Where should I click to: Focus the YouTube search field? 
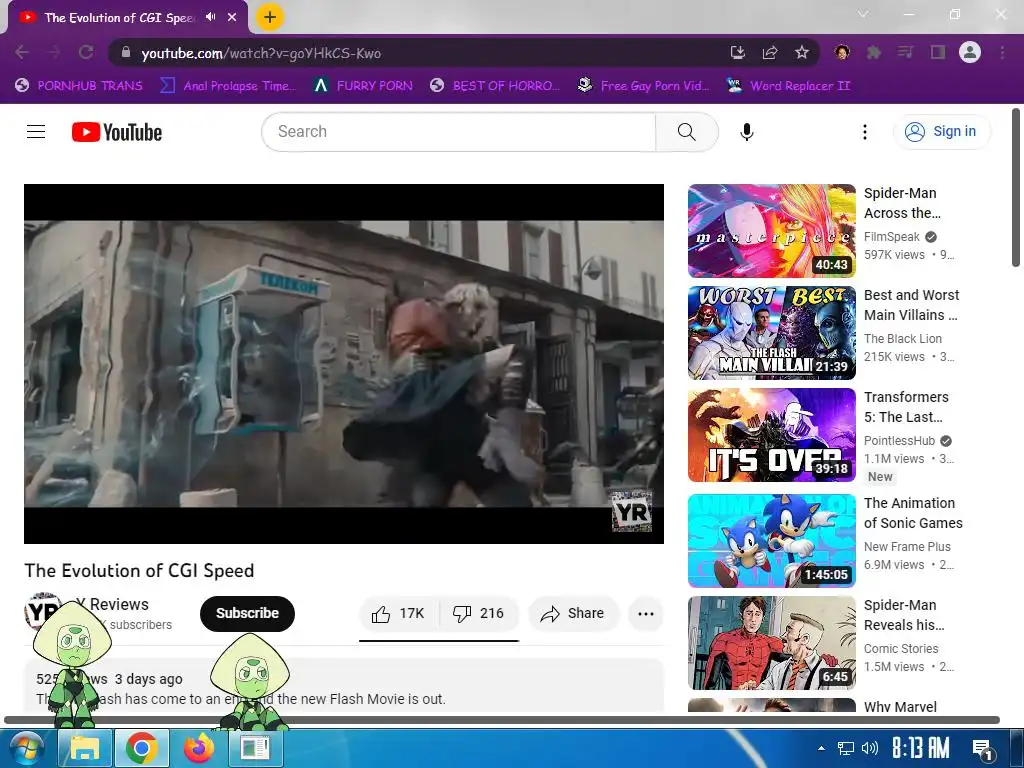pos(458,132)
